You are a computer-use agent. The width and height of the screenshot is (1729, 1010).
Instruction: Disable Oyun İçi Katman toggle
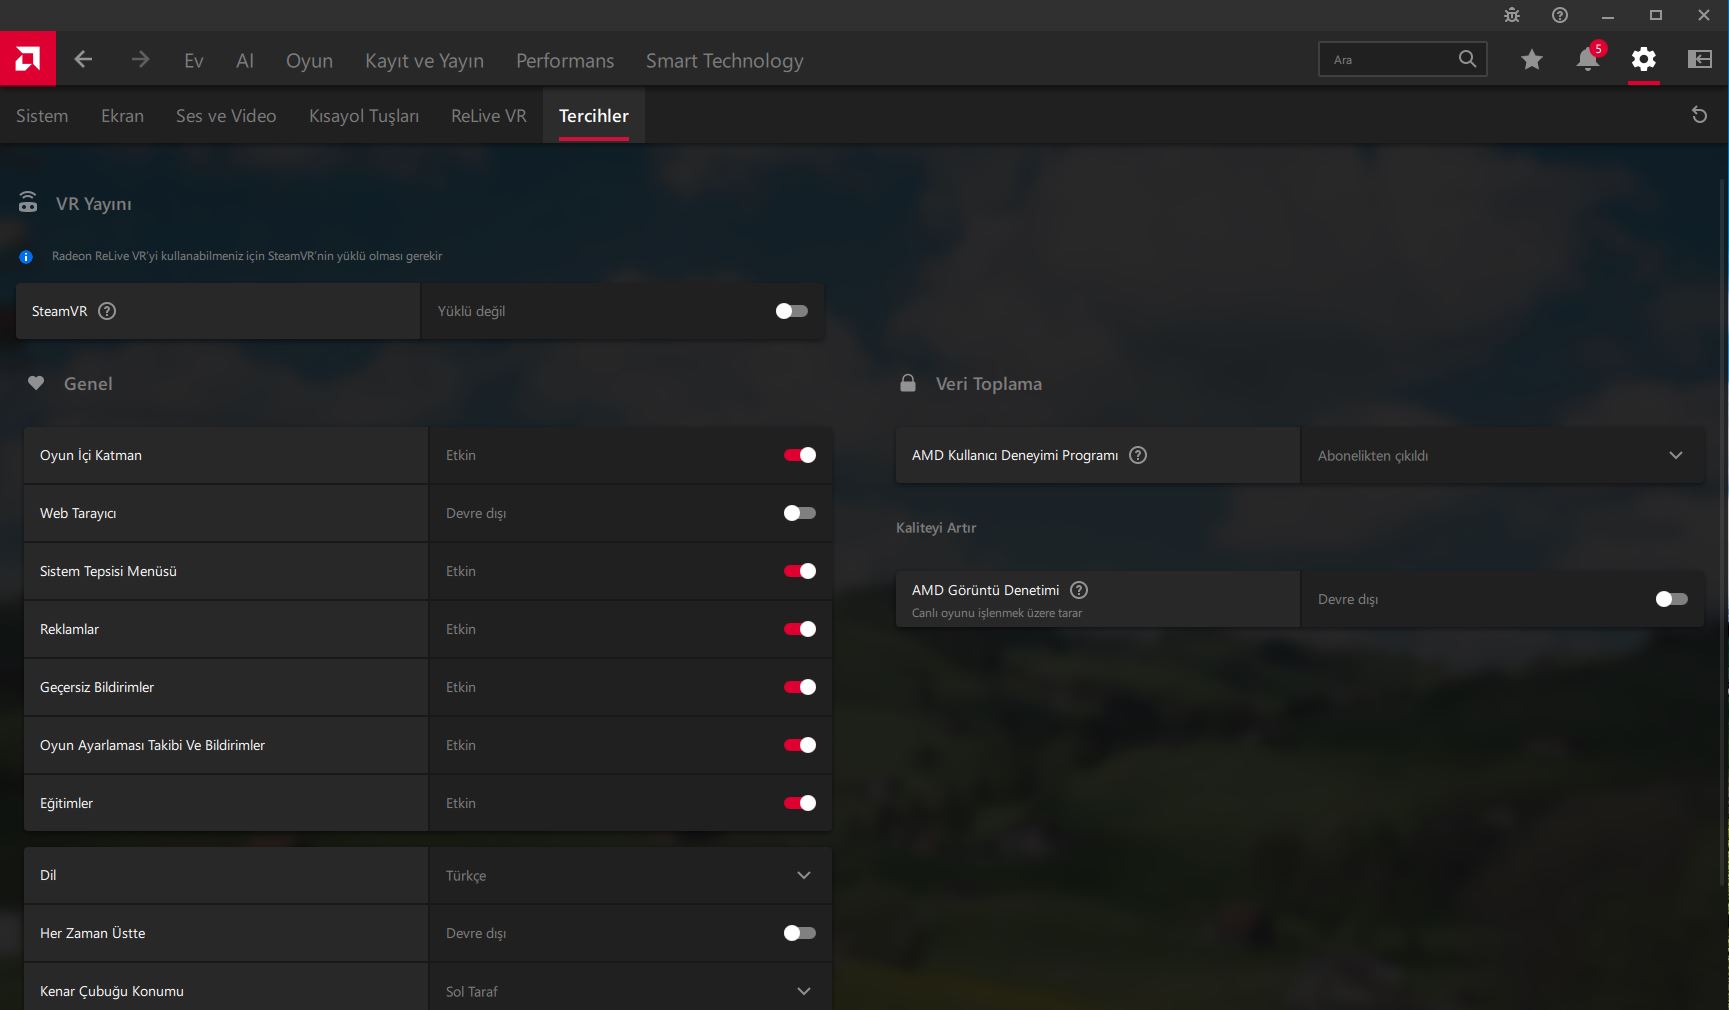pos(800,455)
